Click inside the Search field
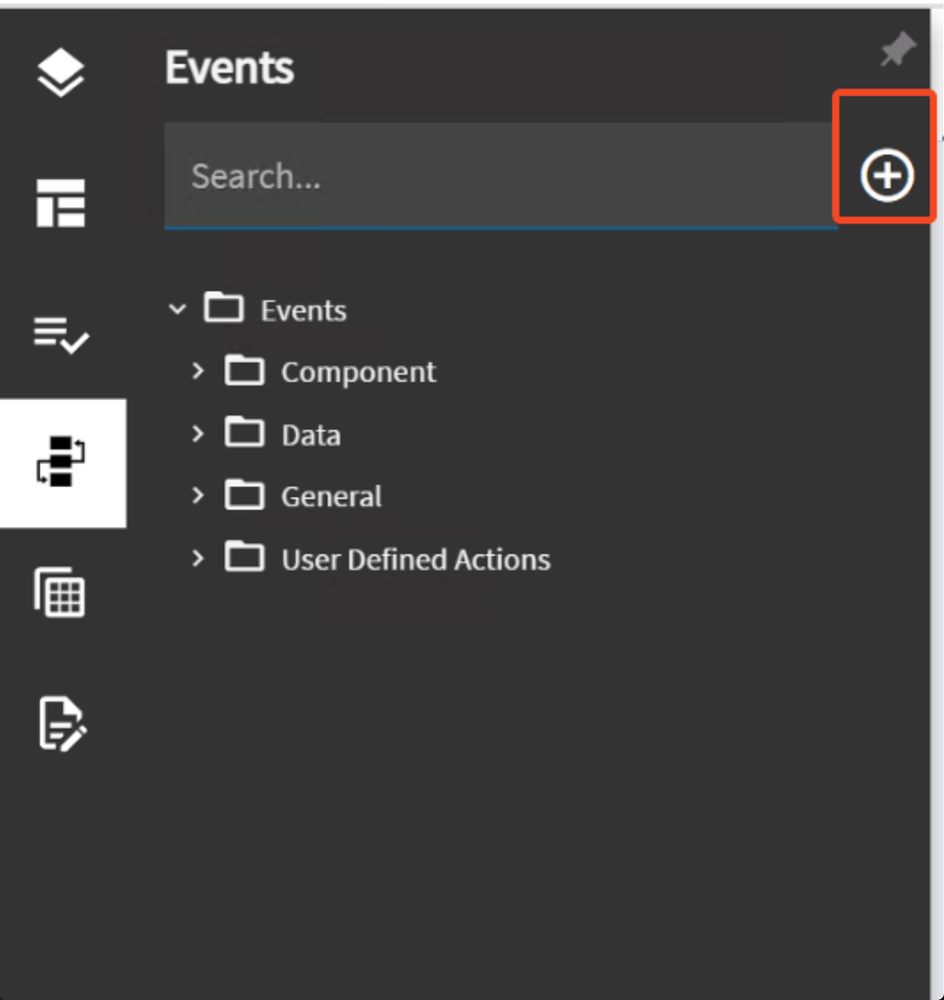This screenshot has height=1000, width=944. click(450, 176)
